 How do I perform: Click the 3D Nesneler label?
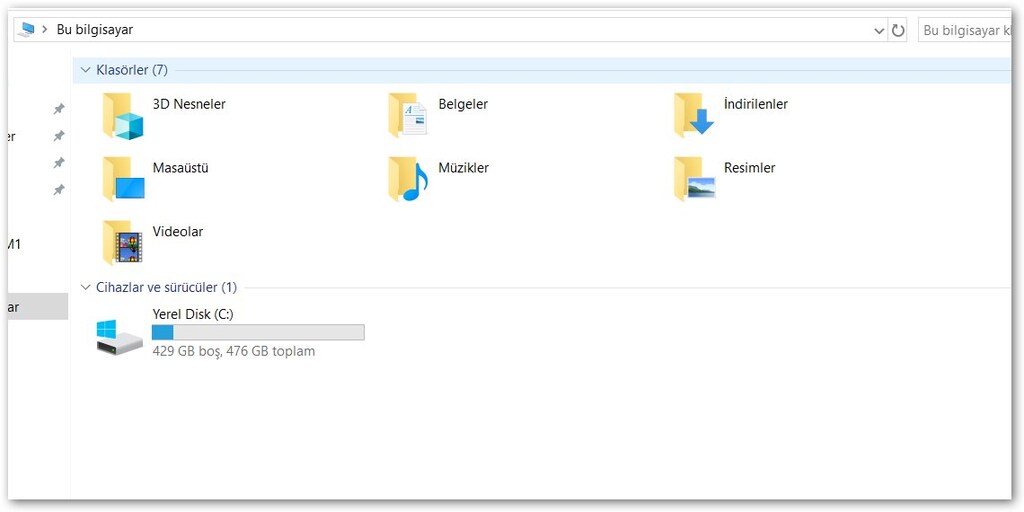coord(189,104)
